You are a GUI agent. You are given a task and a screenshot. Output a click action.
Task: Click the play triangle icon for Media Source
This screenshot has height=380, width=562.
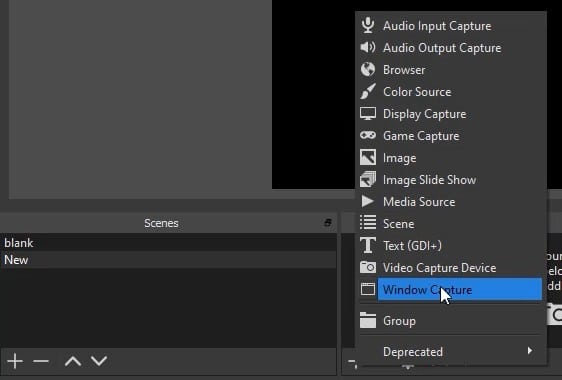coord(368,201)
